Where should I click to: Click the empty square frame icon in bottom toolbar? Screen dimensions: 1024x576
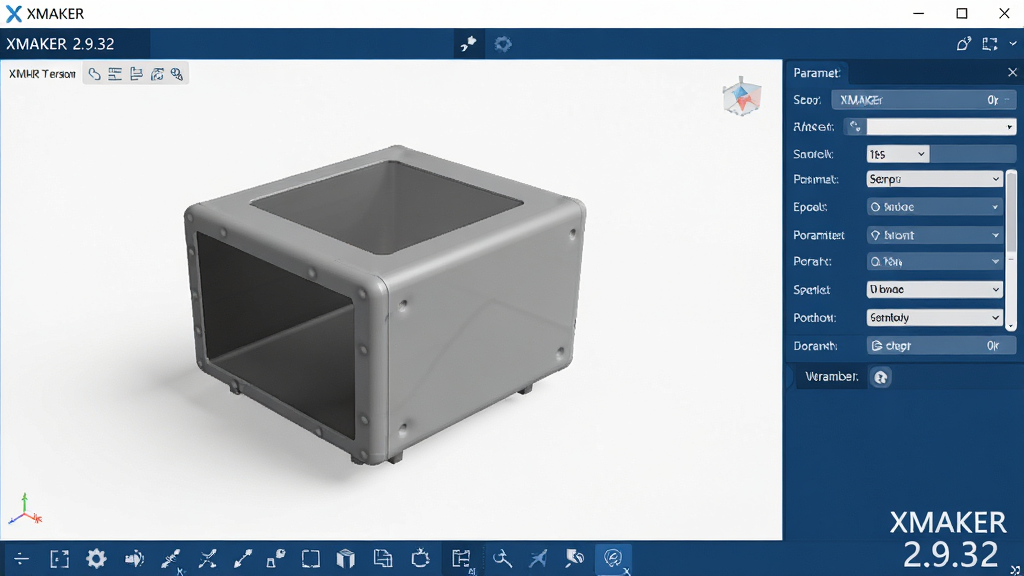311,558
